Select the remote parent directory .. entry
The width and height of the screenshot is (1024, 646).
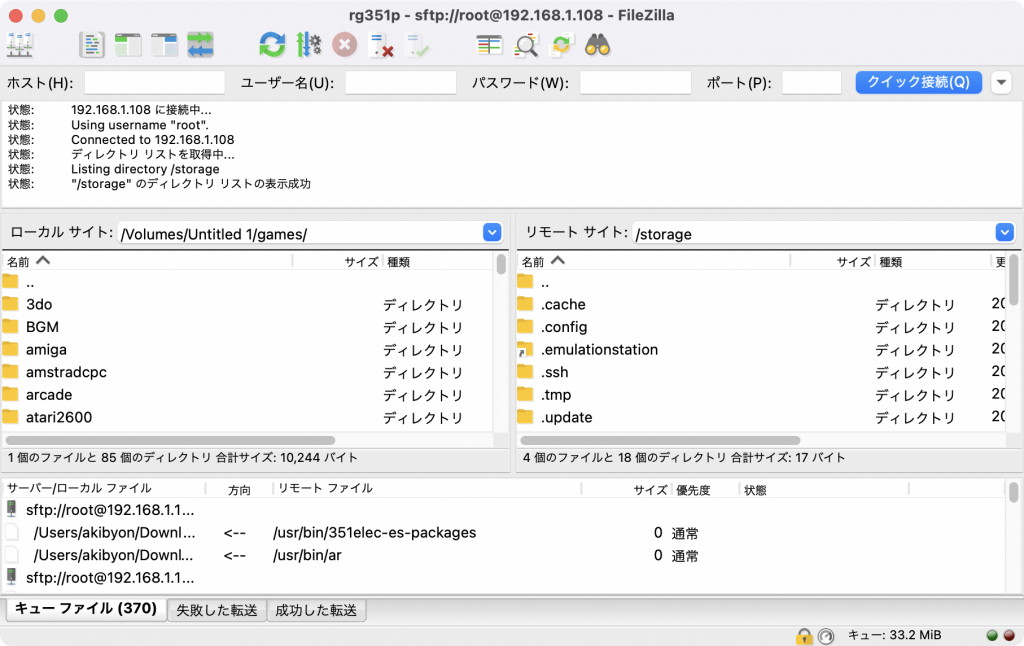(761, 282)
